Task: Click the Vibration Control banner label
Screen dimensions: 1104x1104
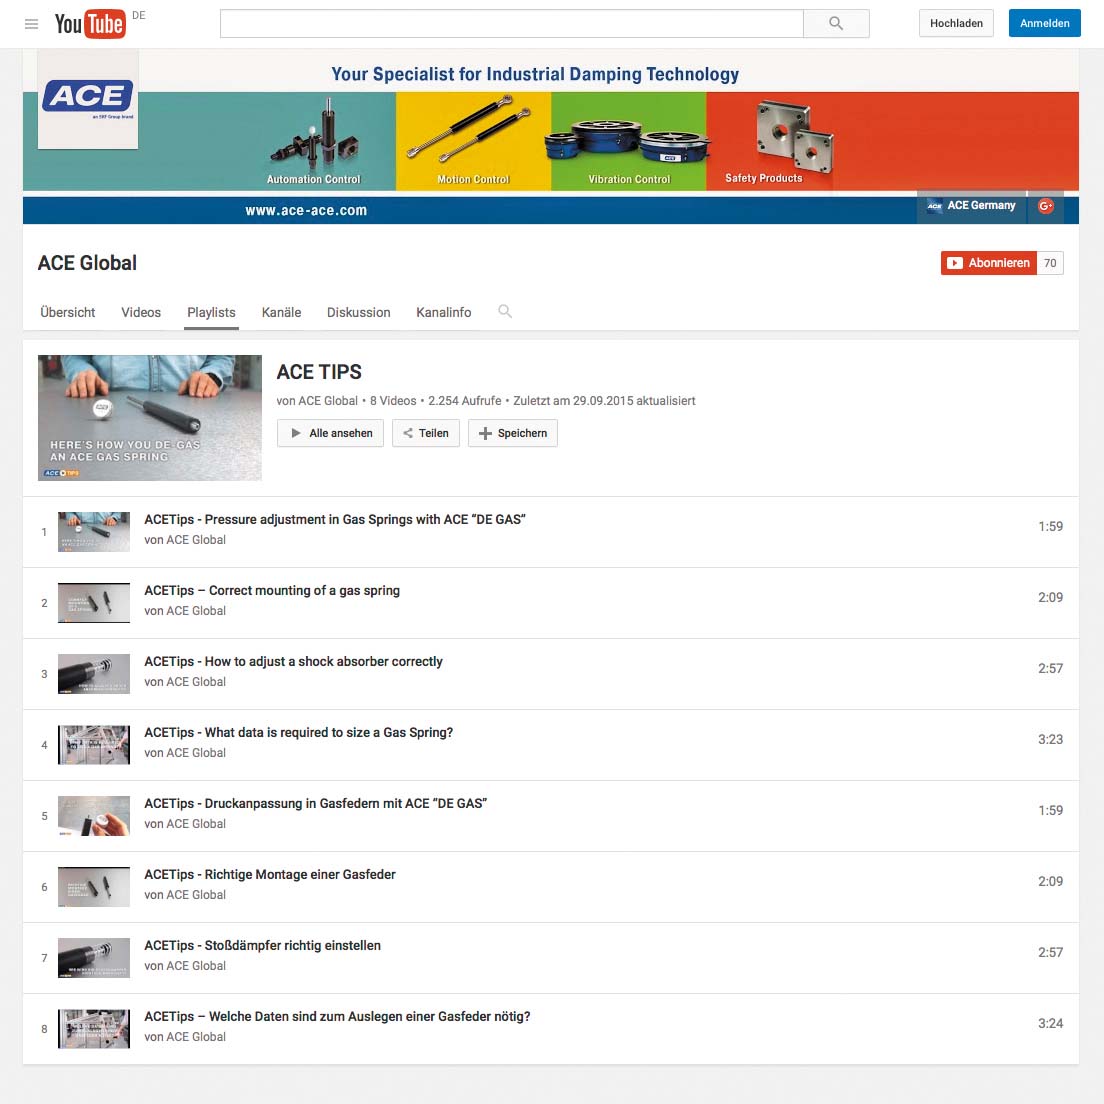Action: point(629,180)
